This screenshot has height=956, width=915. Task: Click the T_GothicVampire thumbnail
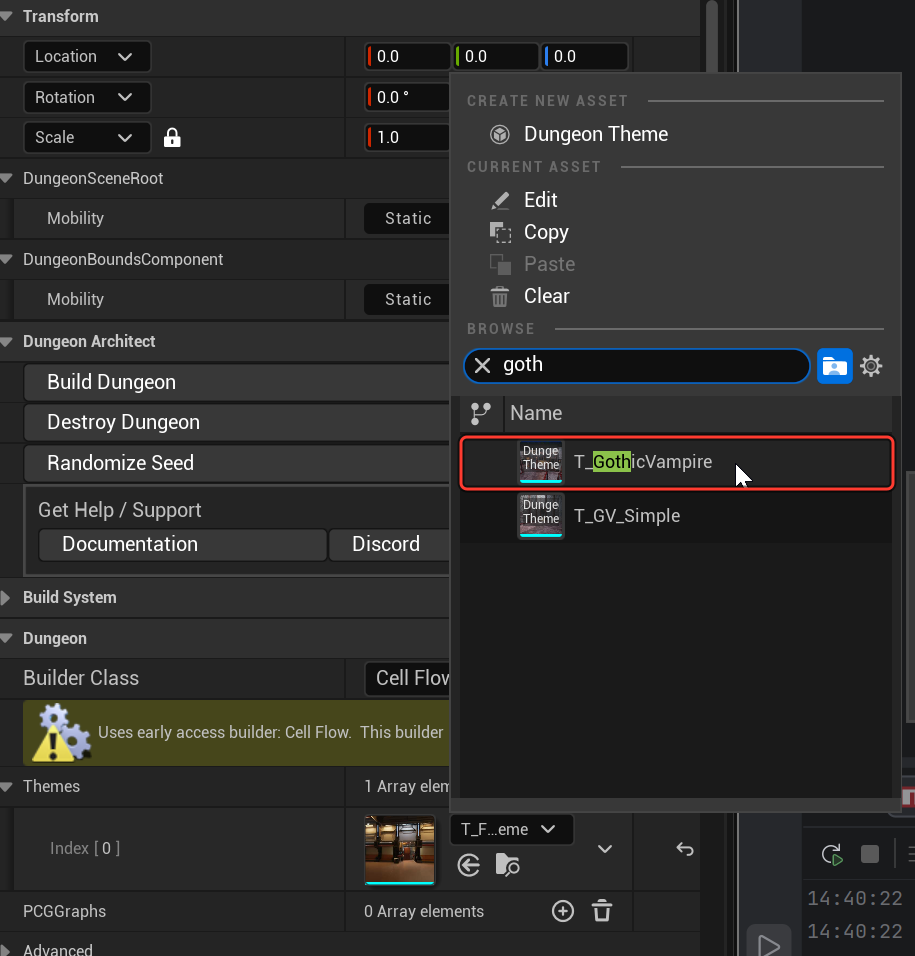pos(541,463)
